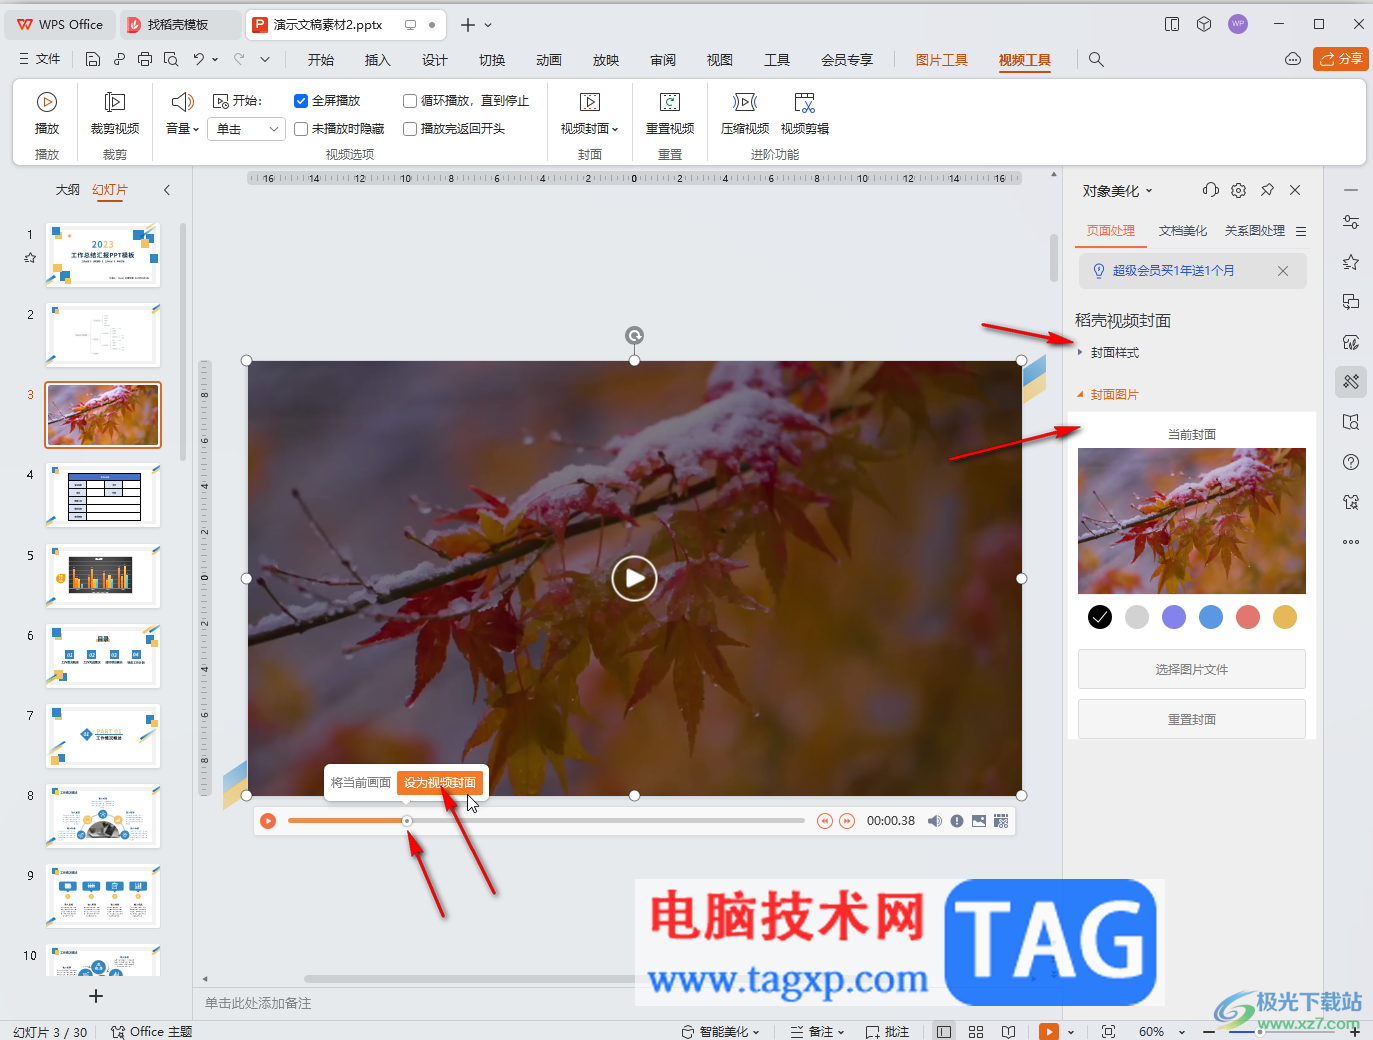Click the video clip icon at end of video bar

pyautogui.click(x=1001, y=821)
